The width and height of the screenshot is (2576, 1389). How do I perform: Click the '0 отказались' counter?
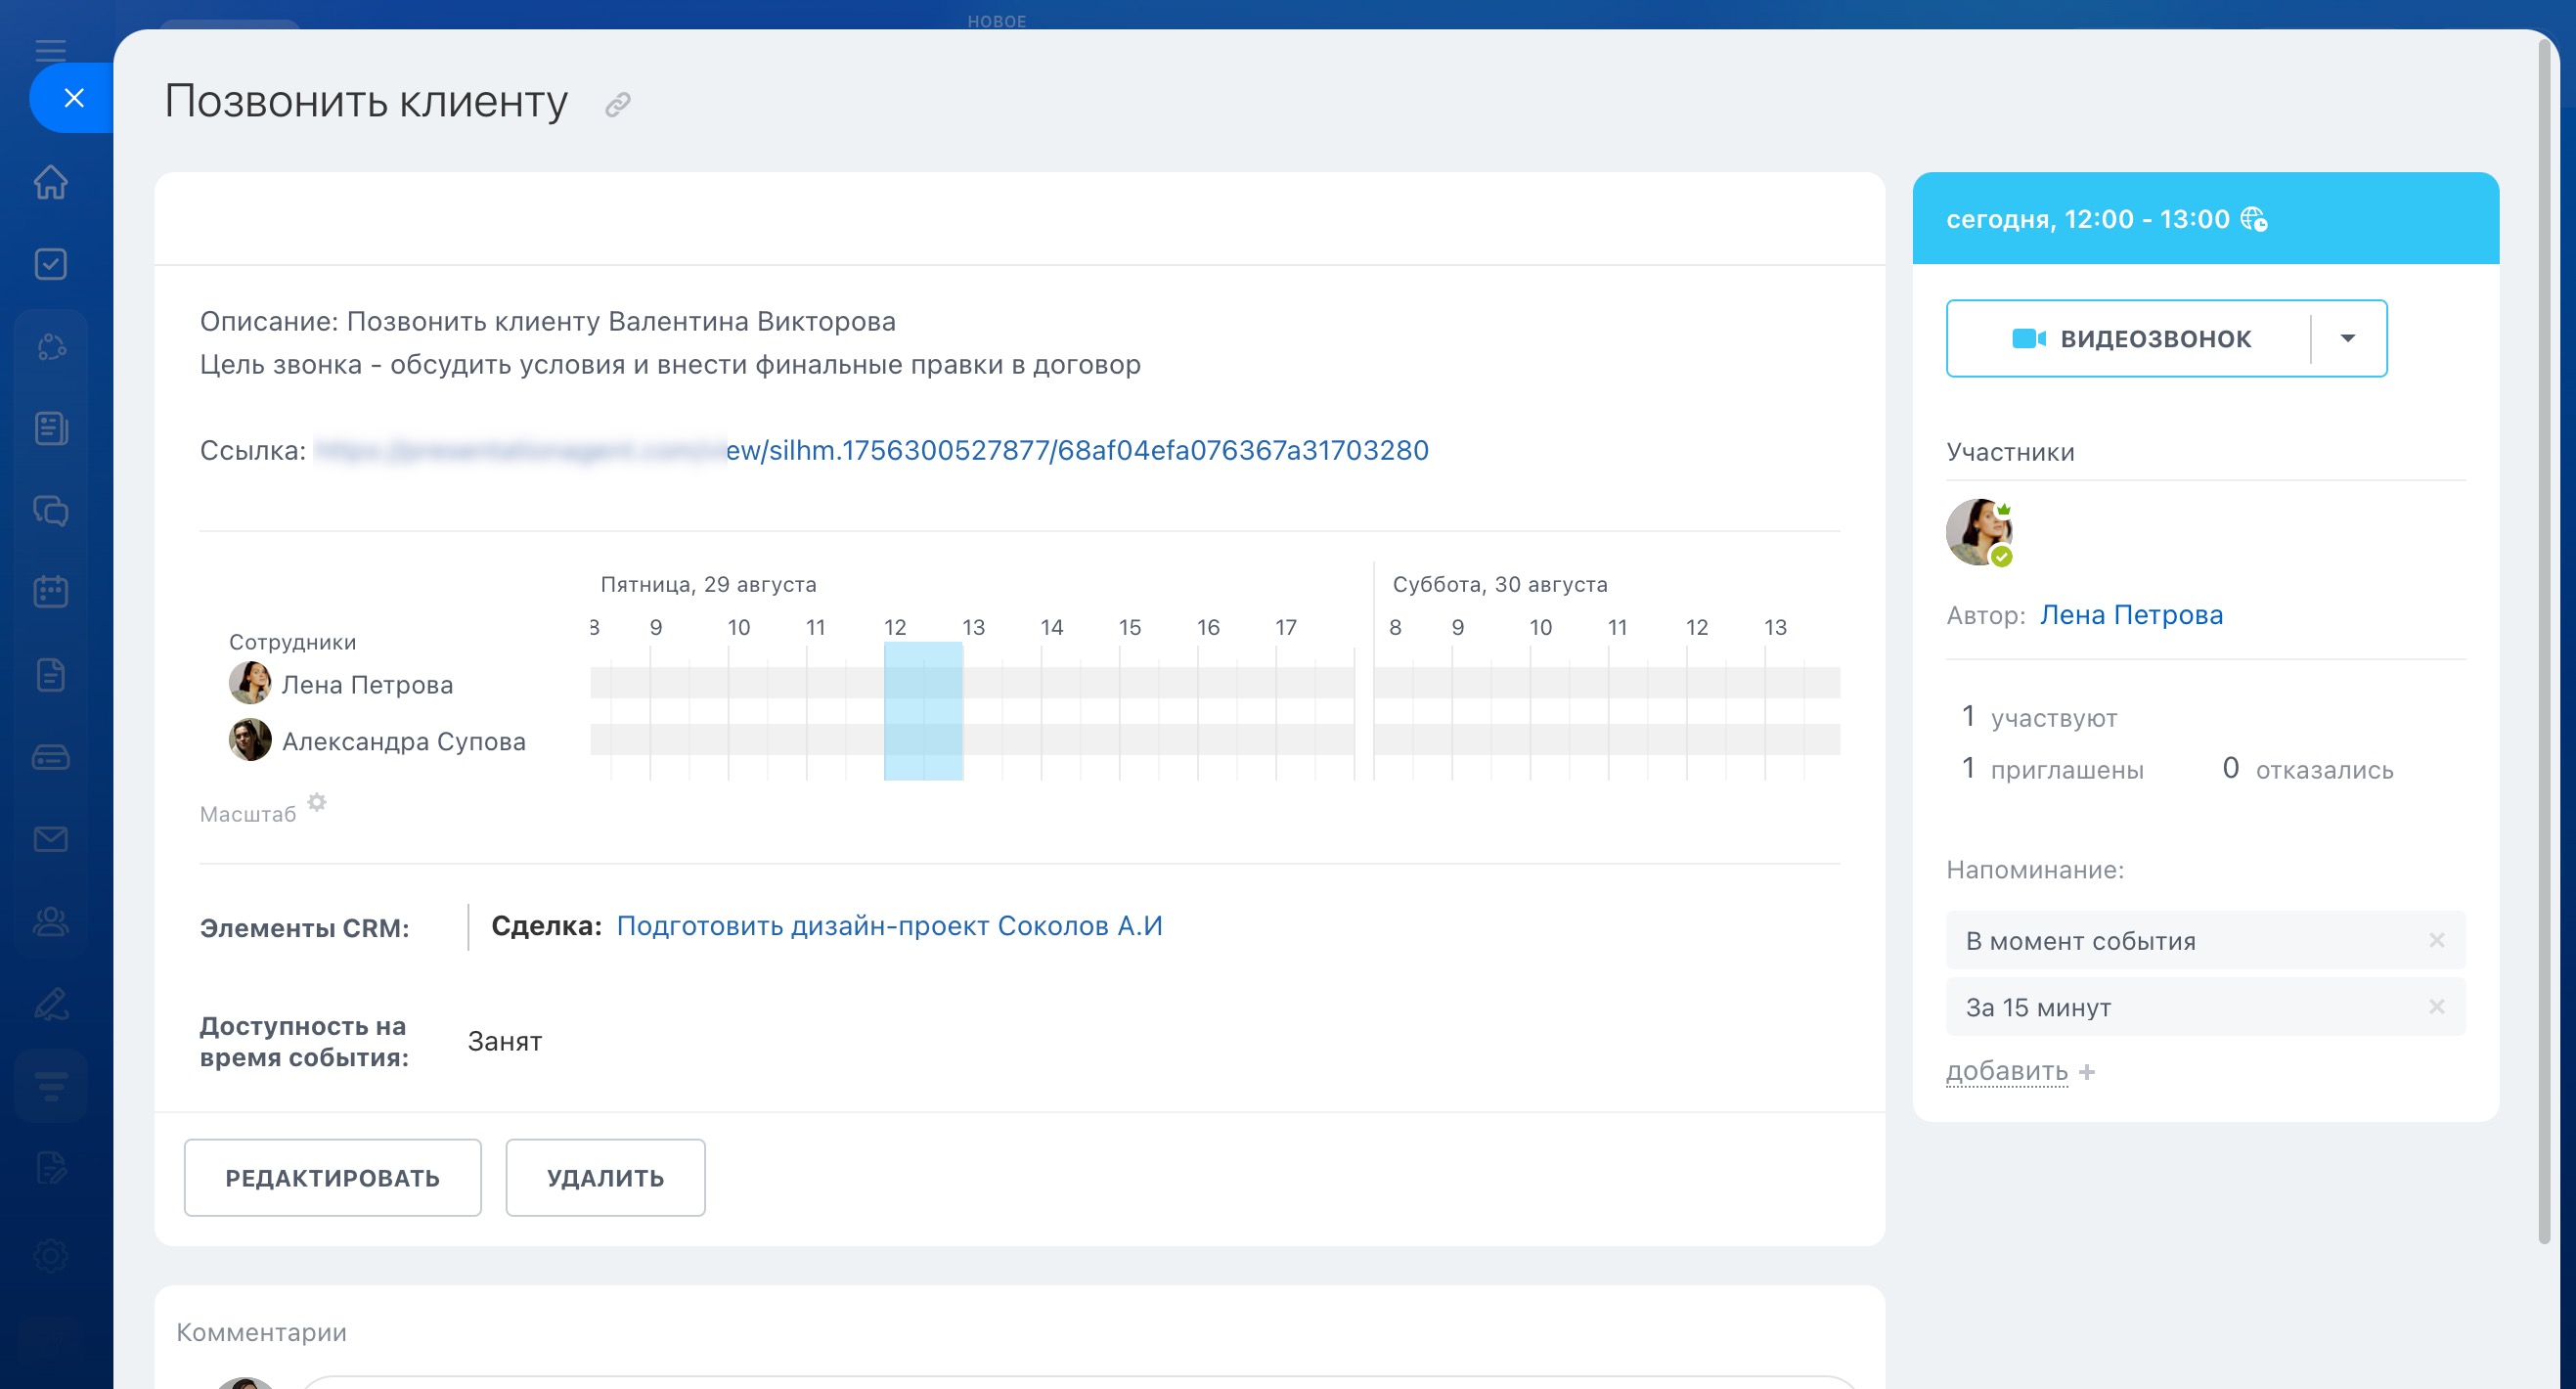point(2307,769)
